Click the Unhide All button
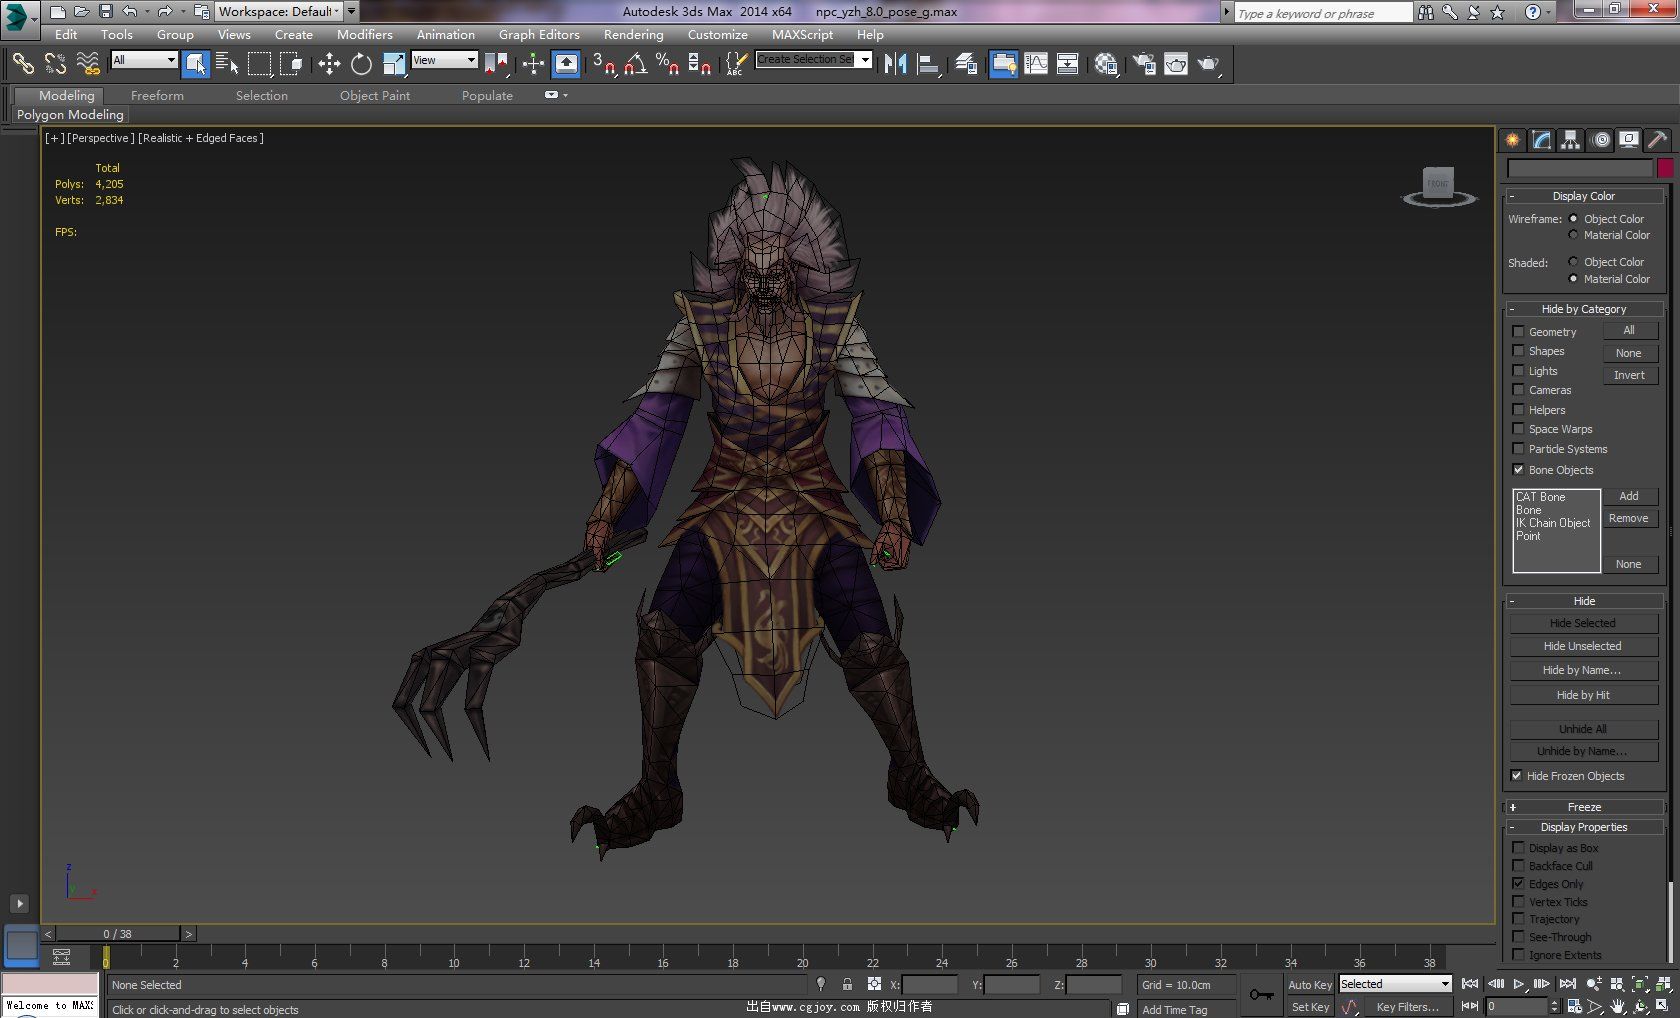The height and width of the screenshot is (1018, 1680). [x=1583, y=729]
